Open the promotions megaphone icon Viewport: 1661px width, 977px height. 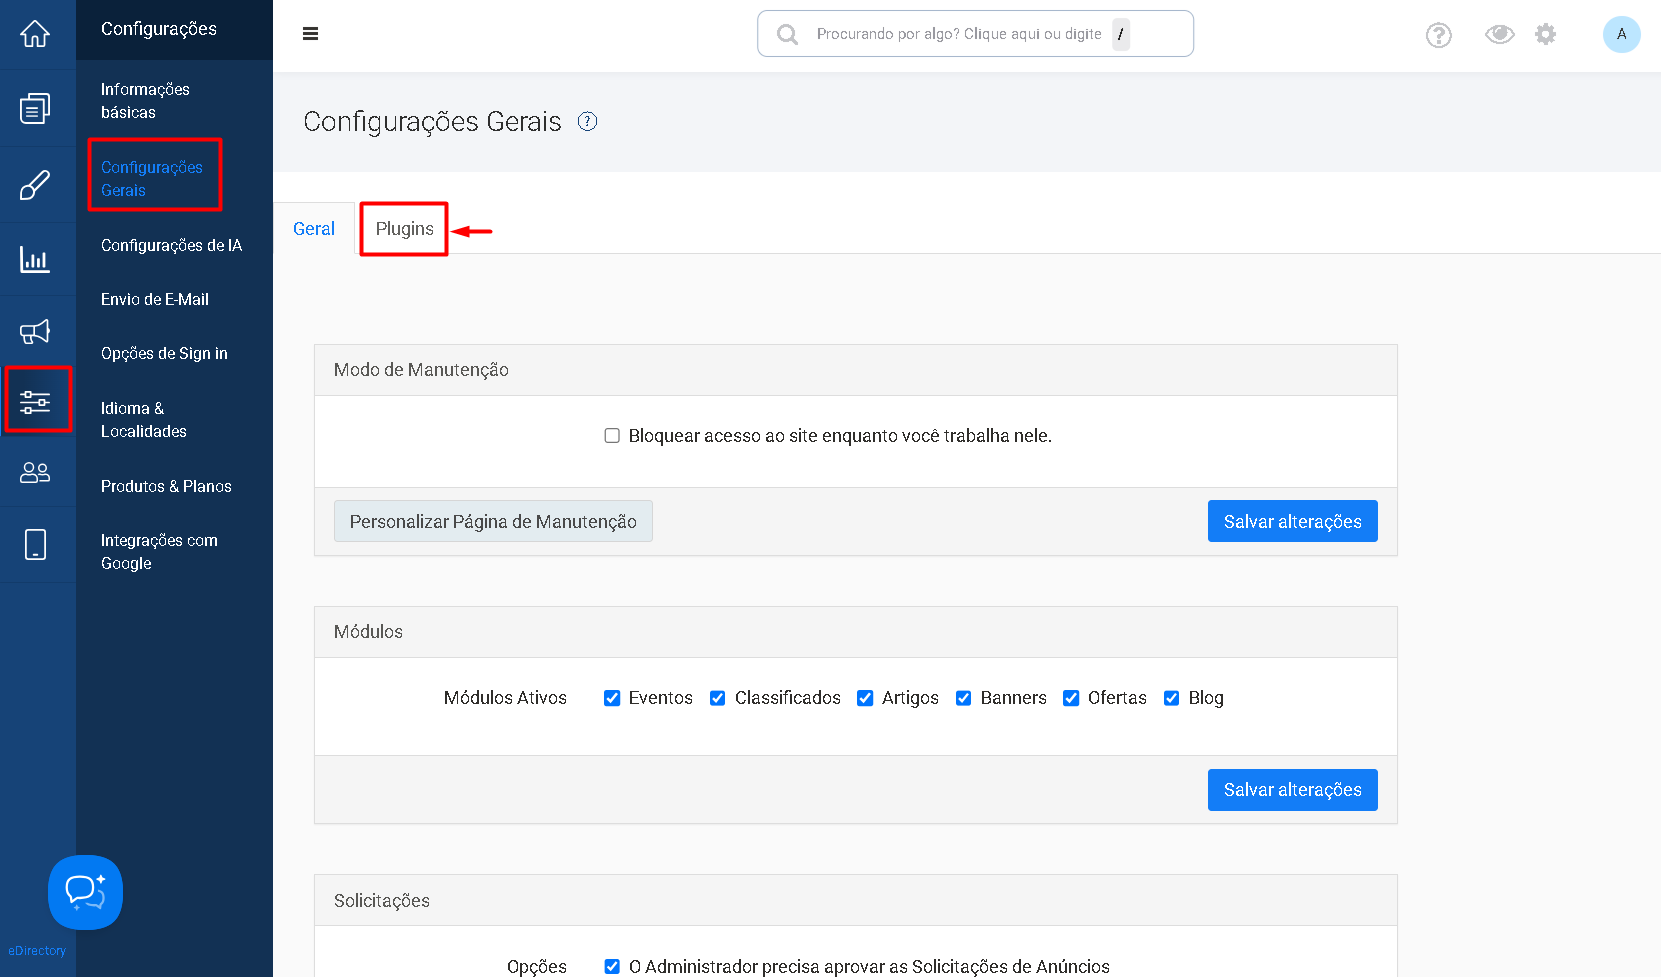click(35, 332)
